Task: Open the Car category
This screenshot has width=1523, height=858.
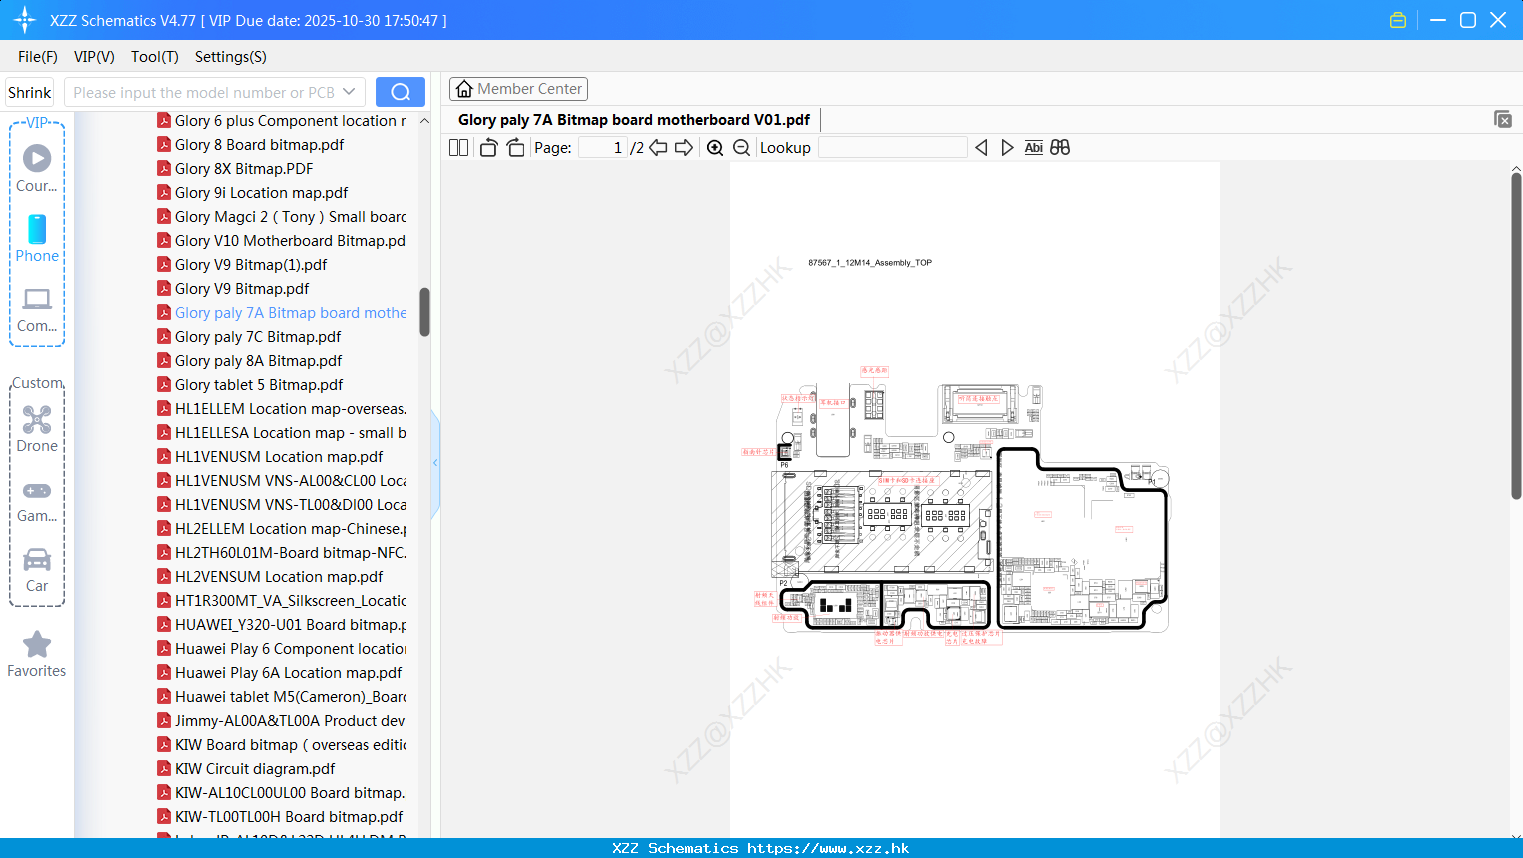Action: (37, 570)
